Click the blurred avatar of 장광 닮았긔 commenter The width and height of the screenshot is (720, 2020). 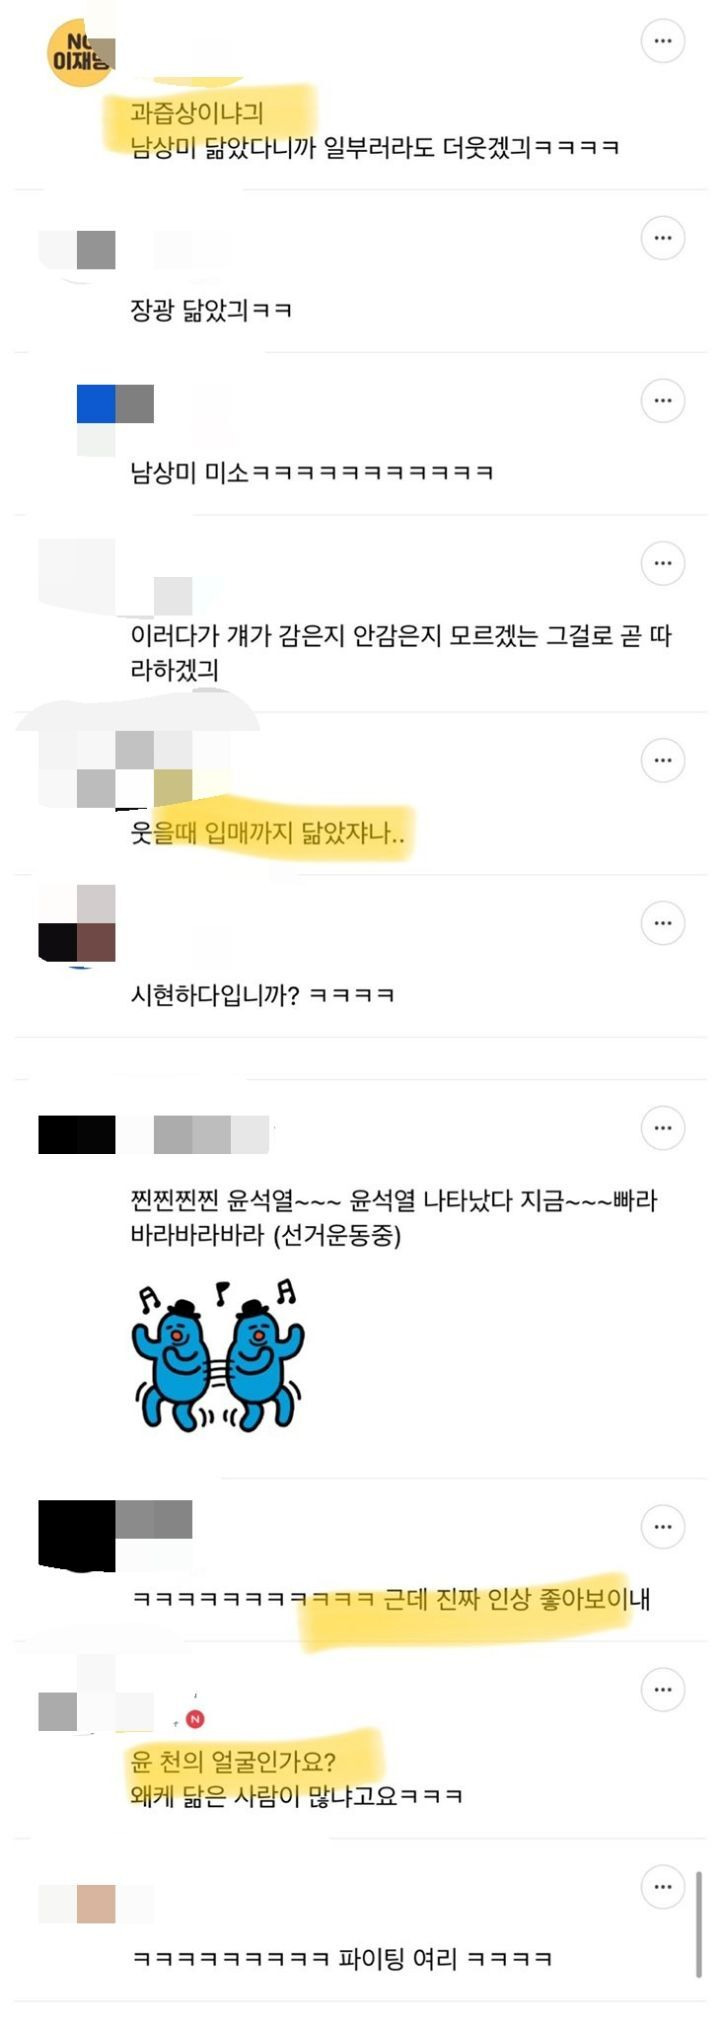[77, 250]
